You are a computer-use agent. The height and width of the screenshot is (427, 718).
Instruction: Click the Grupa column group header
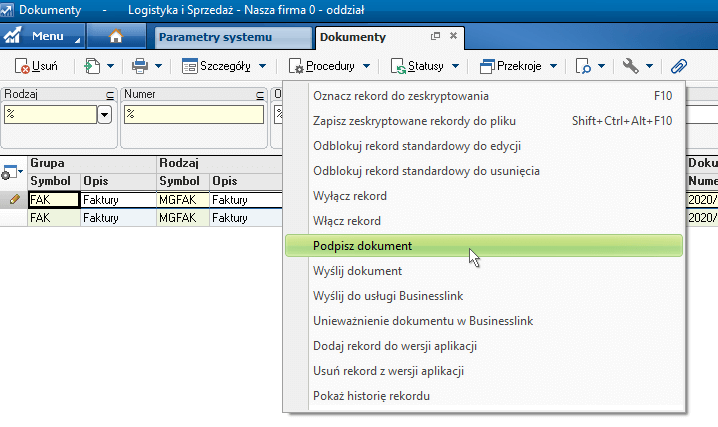pos(92,163)
